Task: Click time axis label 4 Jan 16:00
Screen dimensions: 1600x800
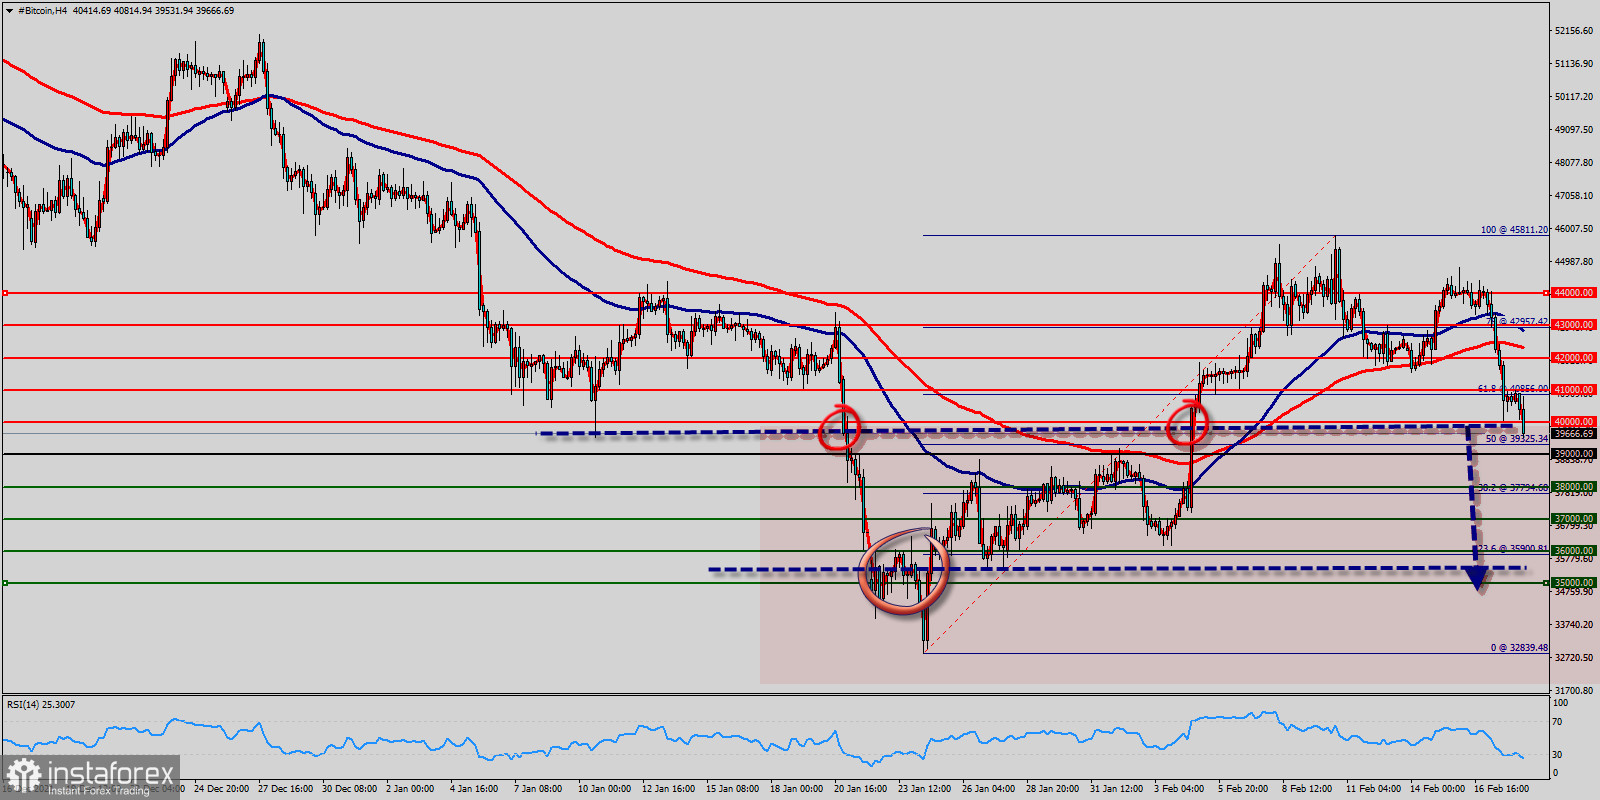Action: pos(474,789)
